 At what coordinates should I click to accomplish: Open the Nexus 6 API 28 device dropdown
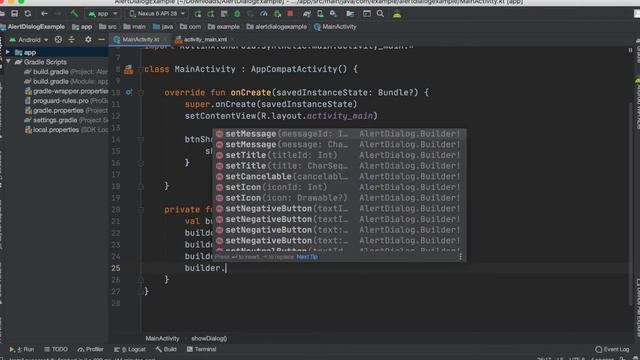157,13
